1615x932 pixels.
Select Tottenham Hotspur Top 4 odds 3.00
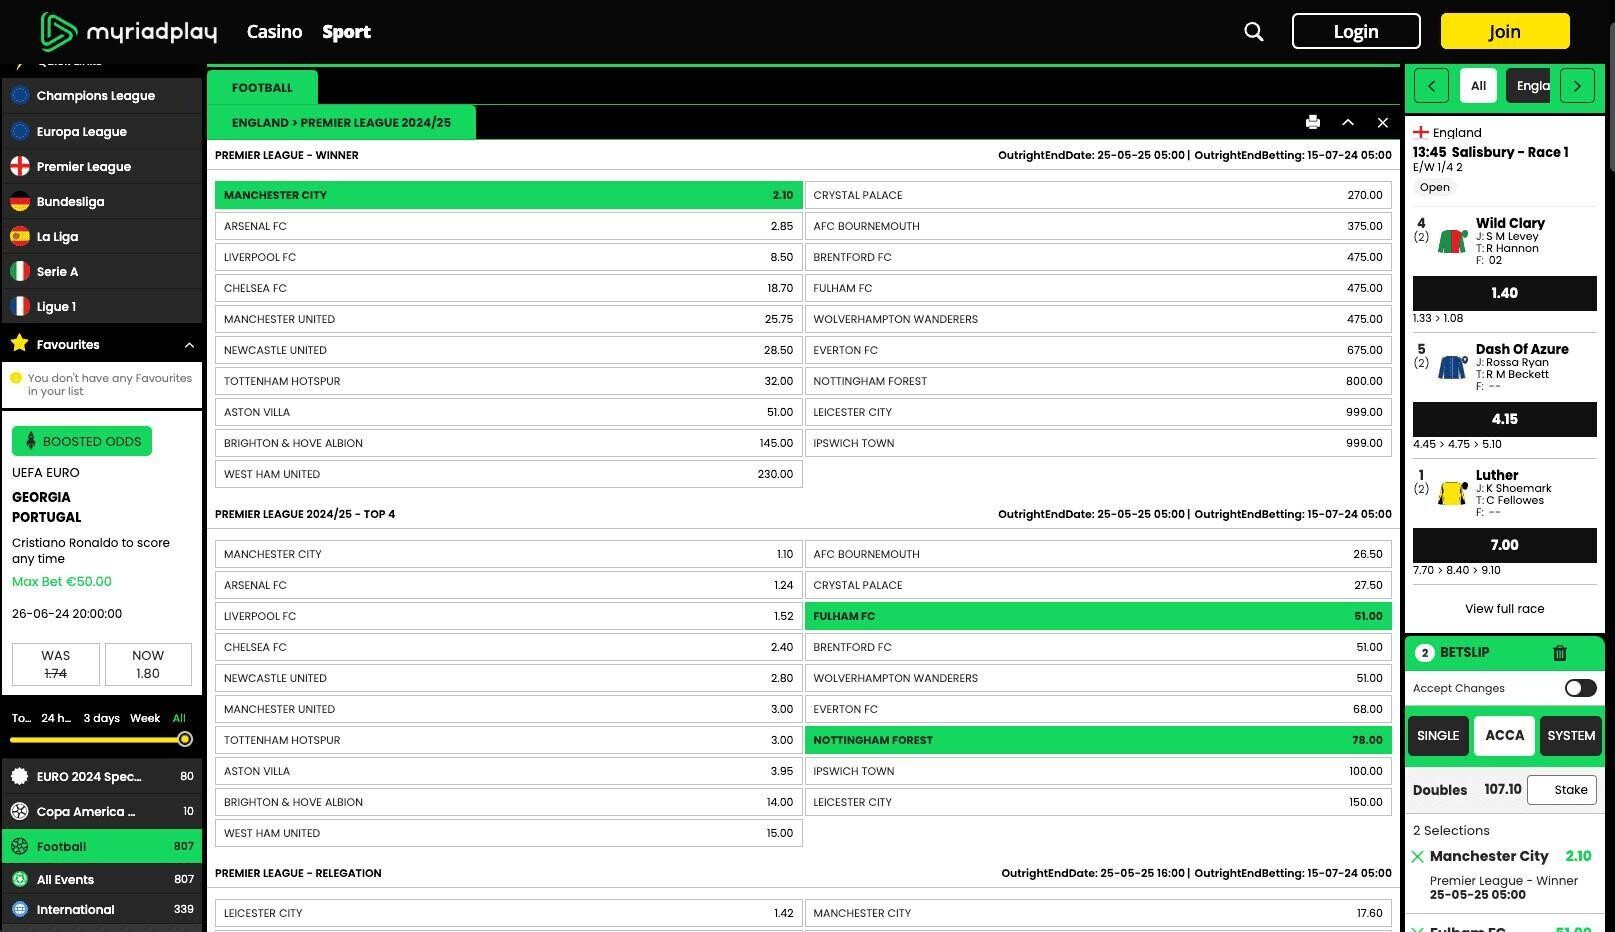509,740
